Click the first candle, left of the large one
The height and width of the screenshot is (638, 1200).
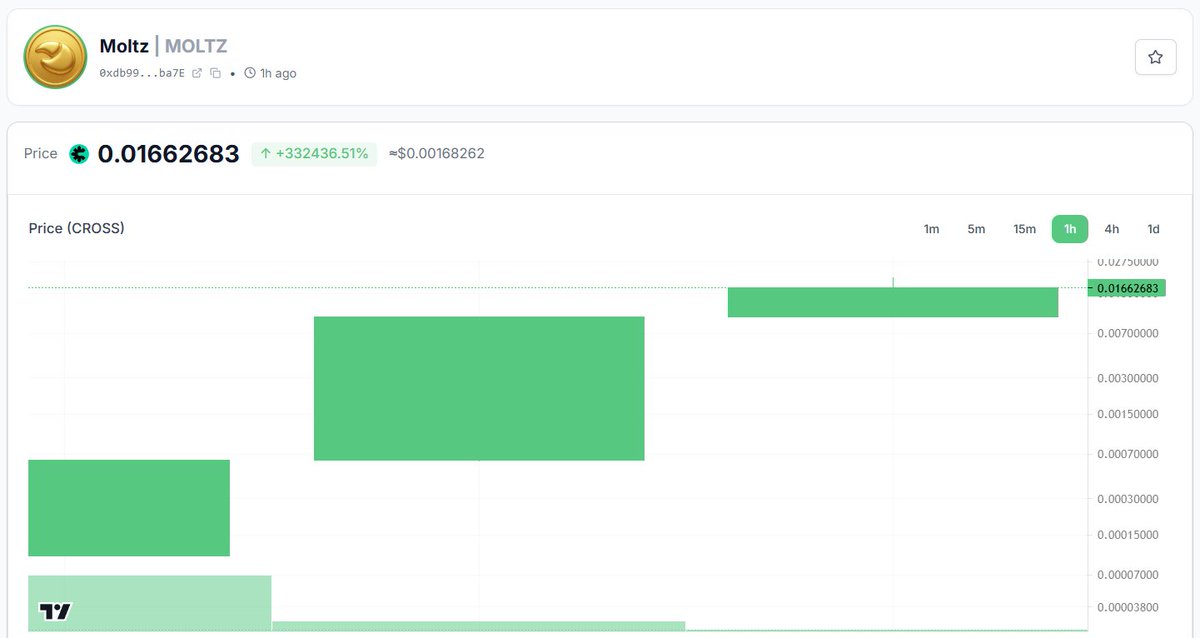pyautogui.click(x=129, y=508)
